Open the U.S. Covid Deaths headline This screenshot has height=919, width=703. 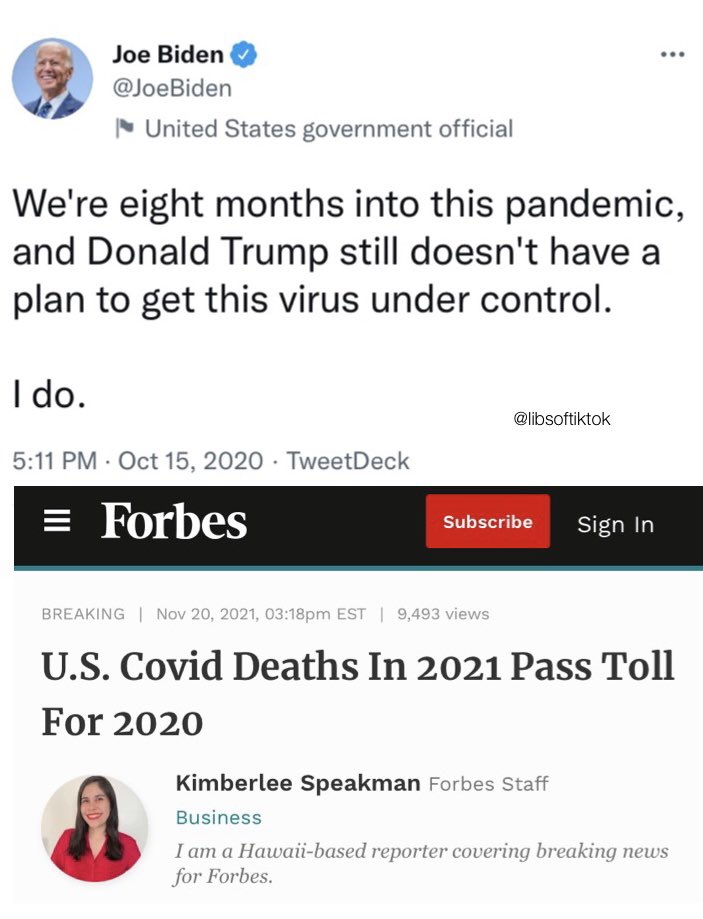point(358,694)
